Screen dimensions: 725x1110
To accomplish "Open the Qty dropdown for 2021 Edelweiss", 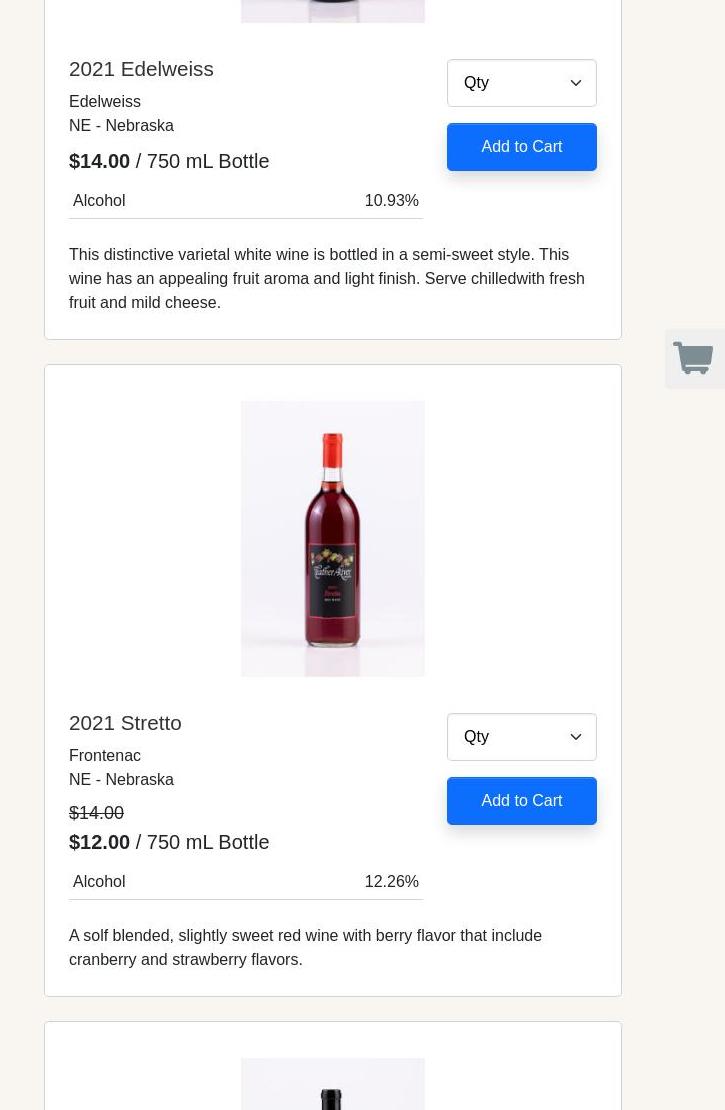I will pyautogui.click(x=521, y=83).
